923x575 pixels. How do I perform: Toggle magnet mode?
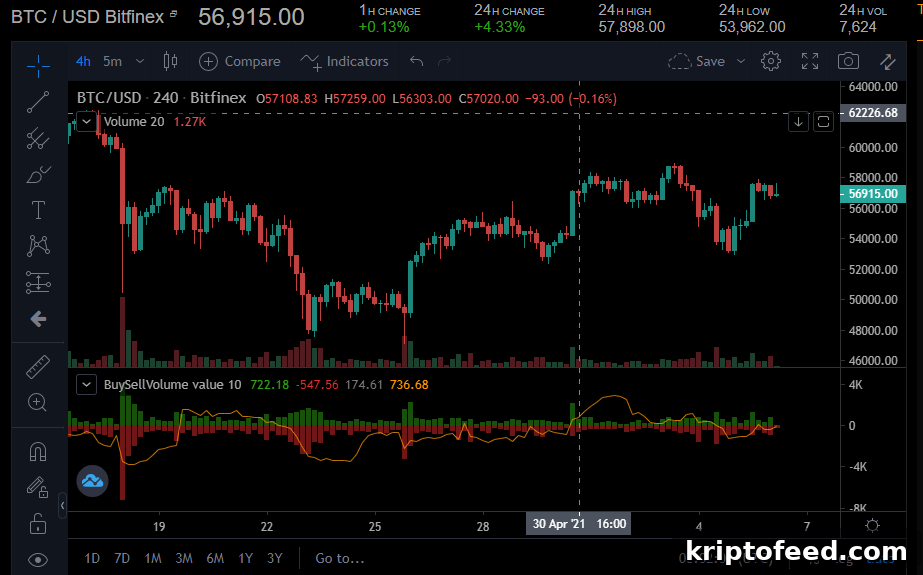[x=38, y=452]
